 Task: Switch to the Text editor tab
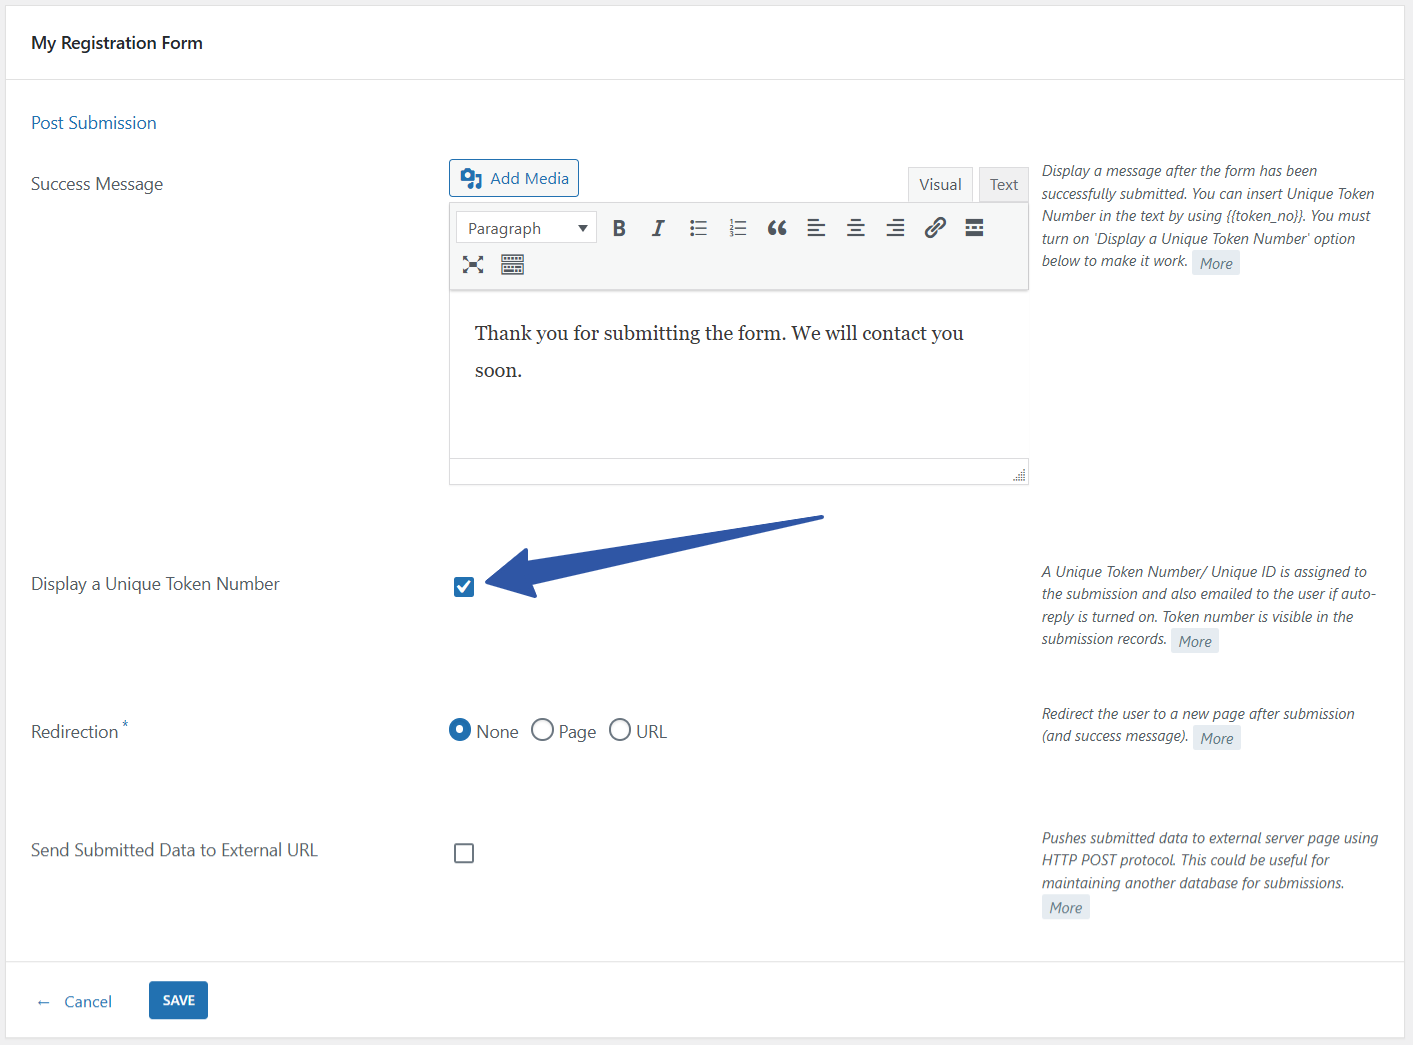tap(1003, 185)
